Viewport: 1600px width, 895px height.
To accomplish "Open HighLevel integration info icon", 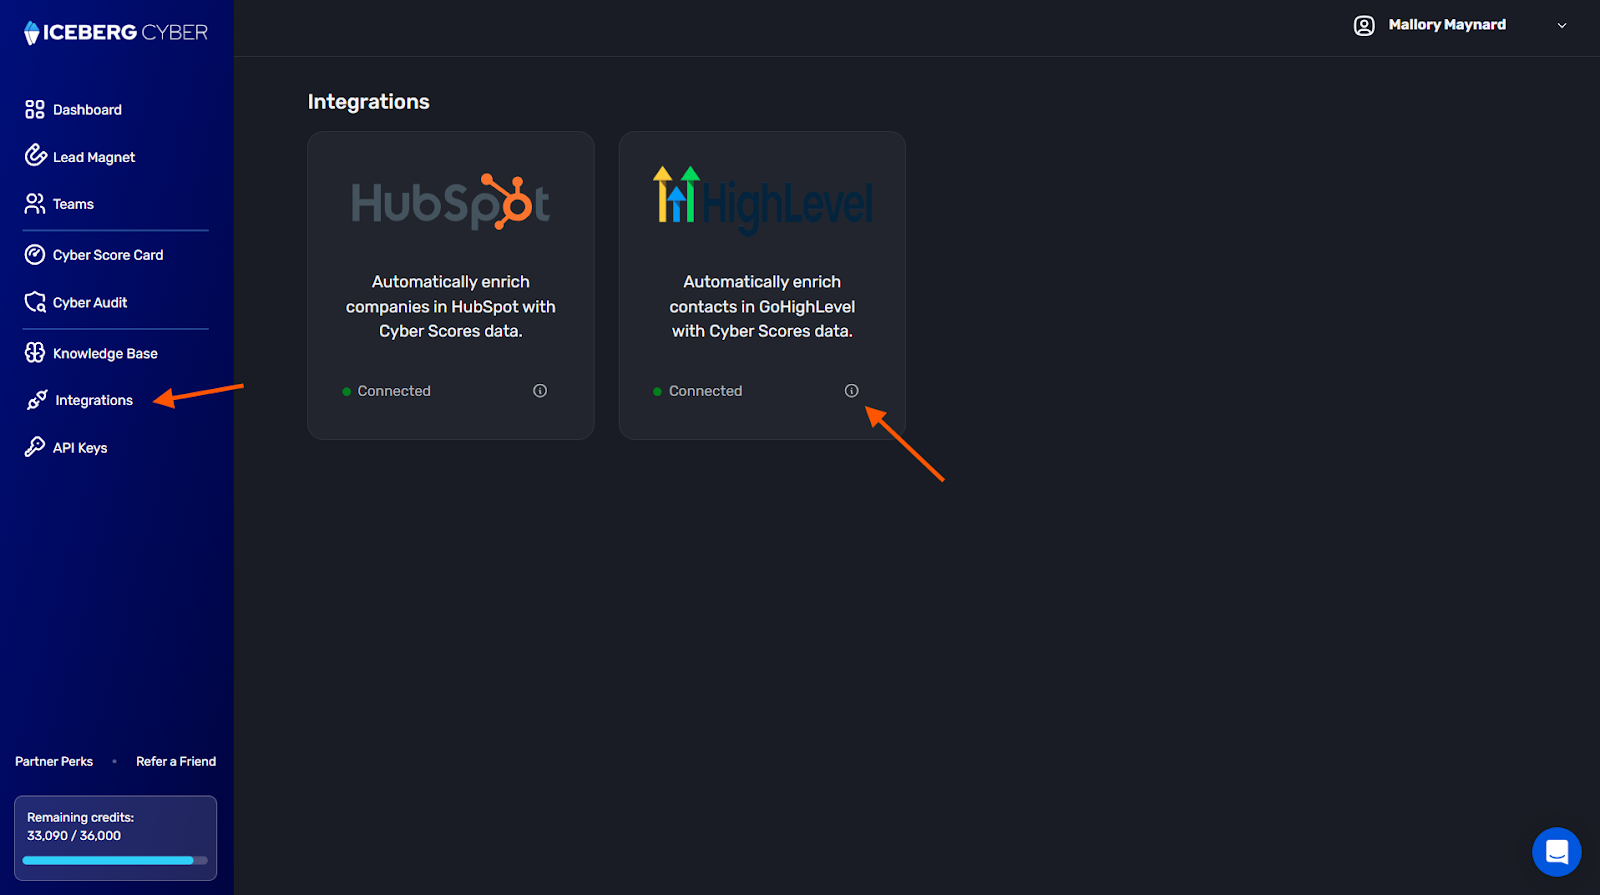I will click(851, 391).
